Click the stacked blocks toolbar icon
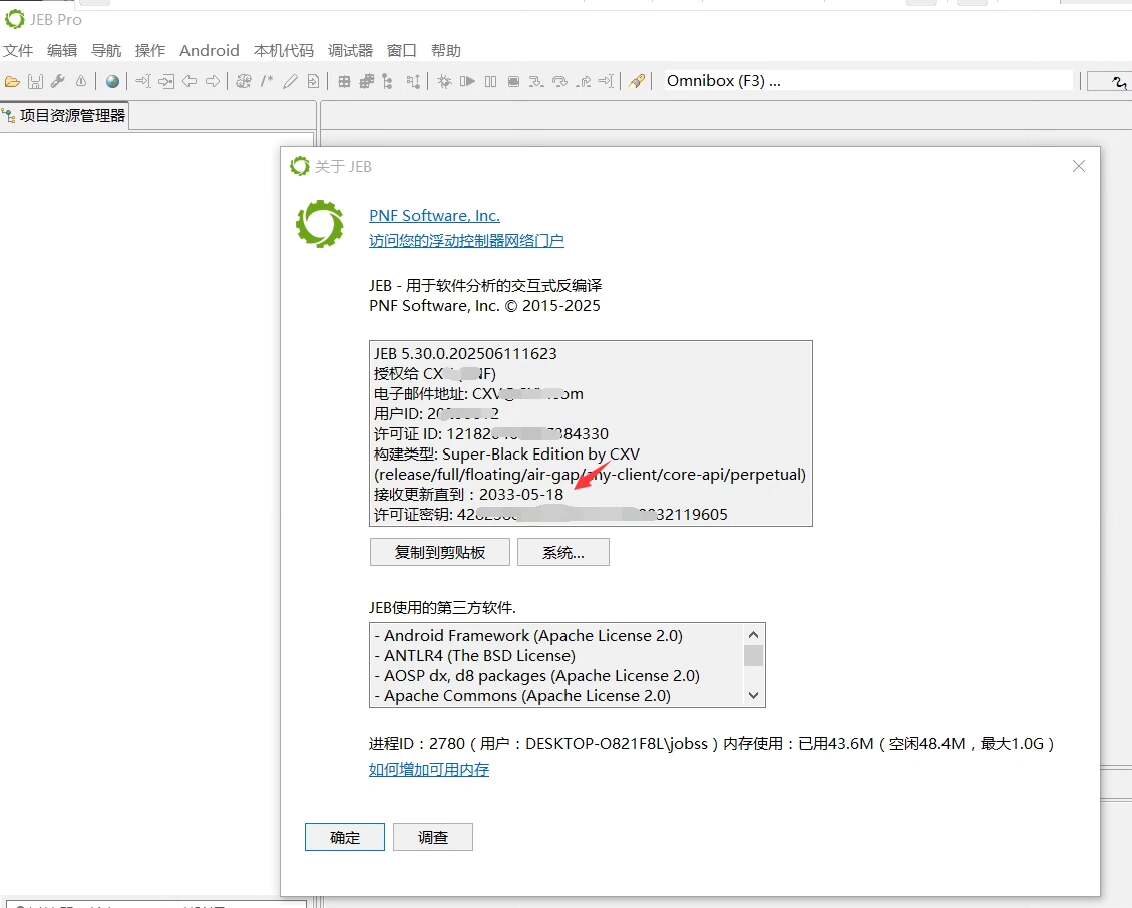 point(367,82)
